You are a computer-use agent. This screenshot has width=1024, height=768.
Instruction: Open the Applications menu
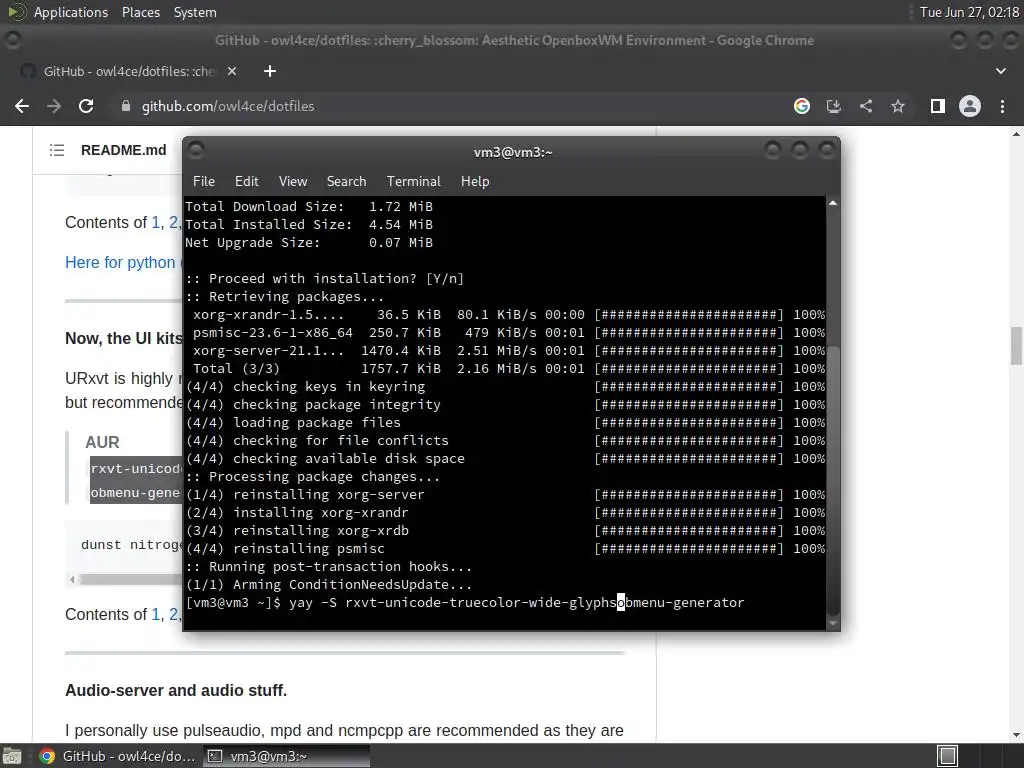click(x=71, y=12)
